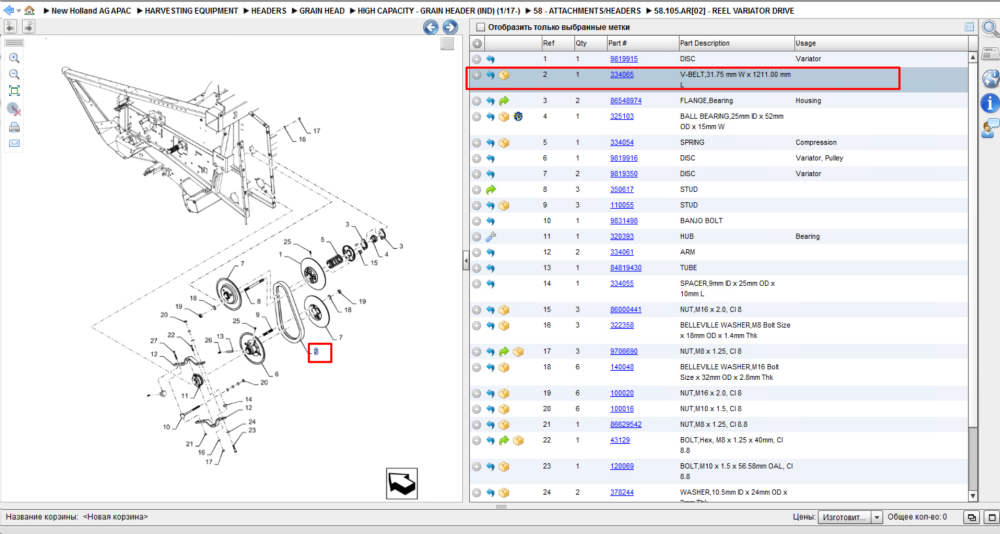The width and height of the screenshot is (1000, 534).
Task: Click the Usage column header
Action: [x=880, y=43]
